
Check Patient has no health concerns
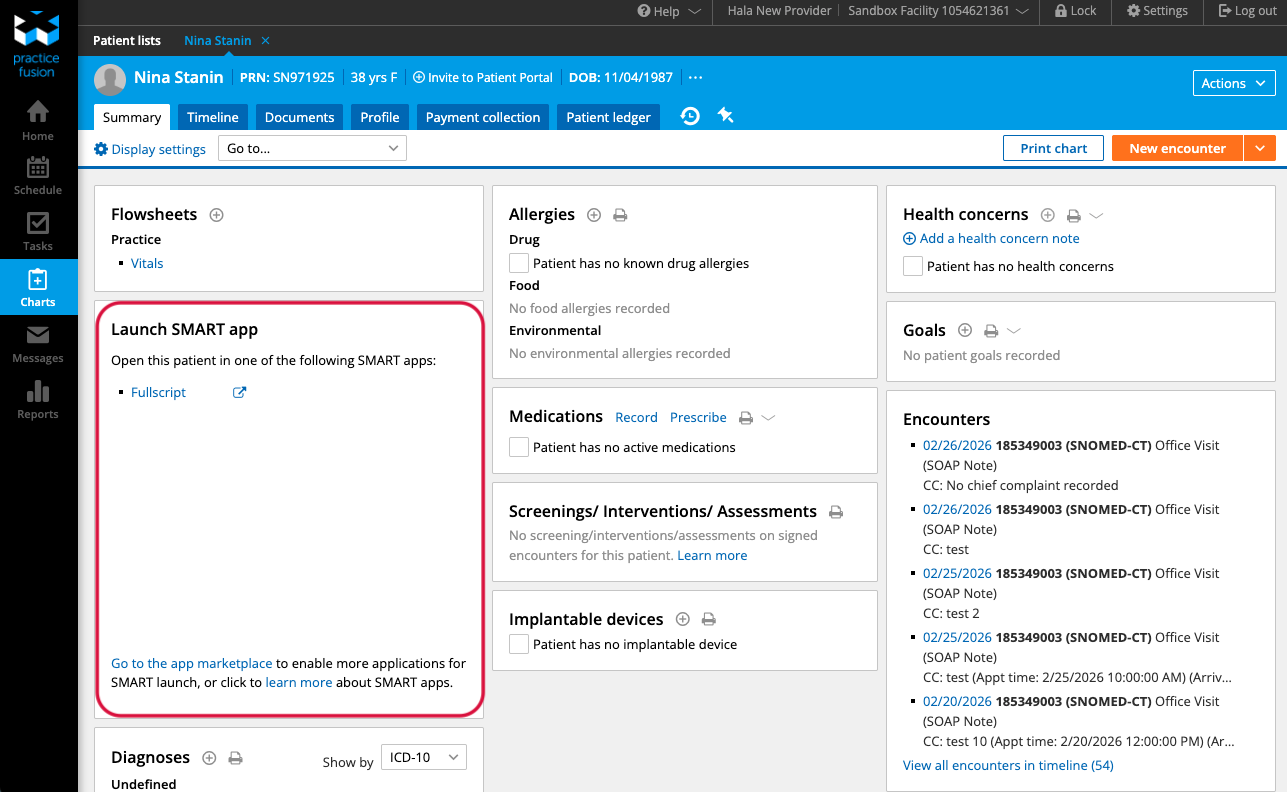coord(913,266)
